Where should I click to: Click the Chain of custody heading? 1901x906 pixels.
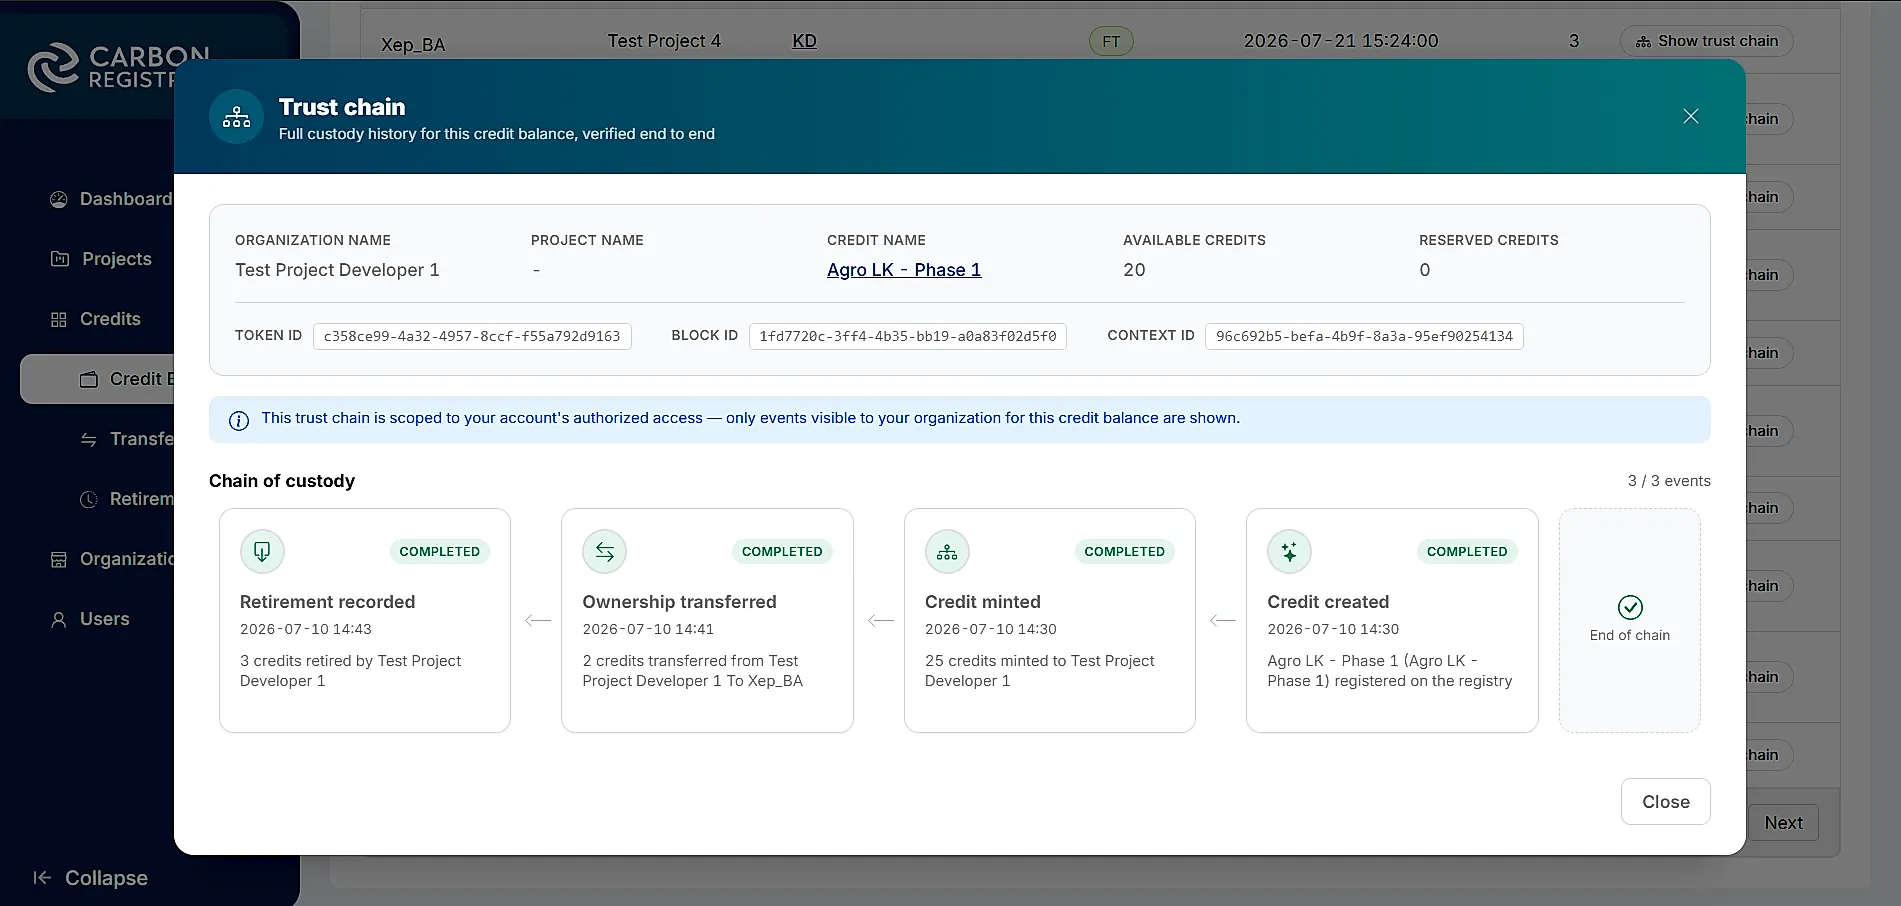tap(282, 481)
